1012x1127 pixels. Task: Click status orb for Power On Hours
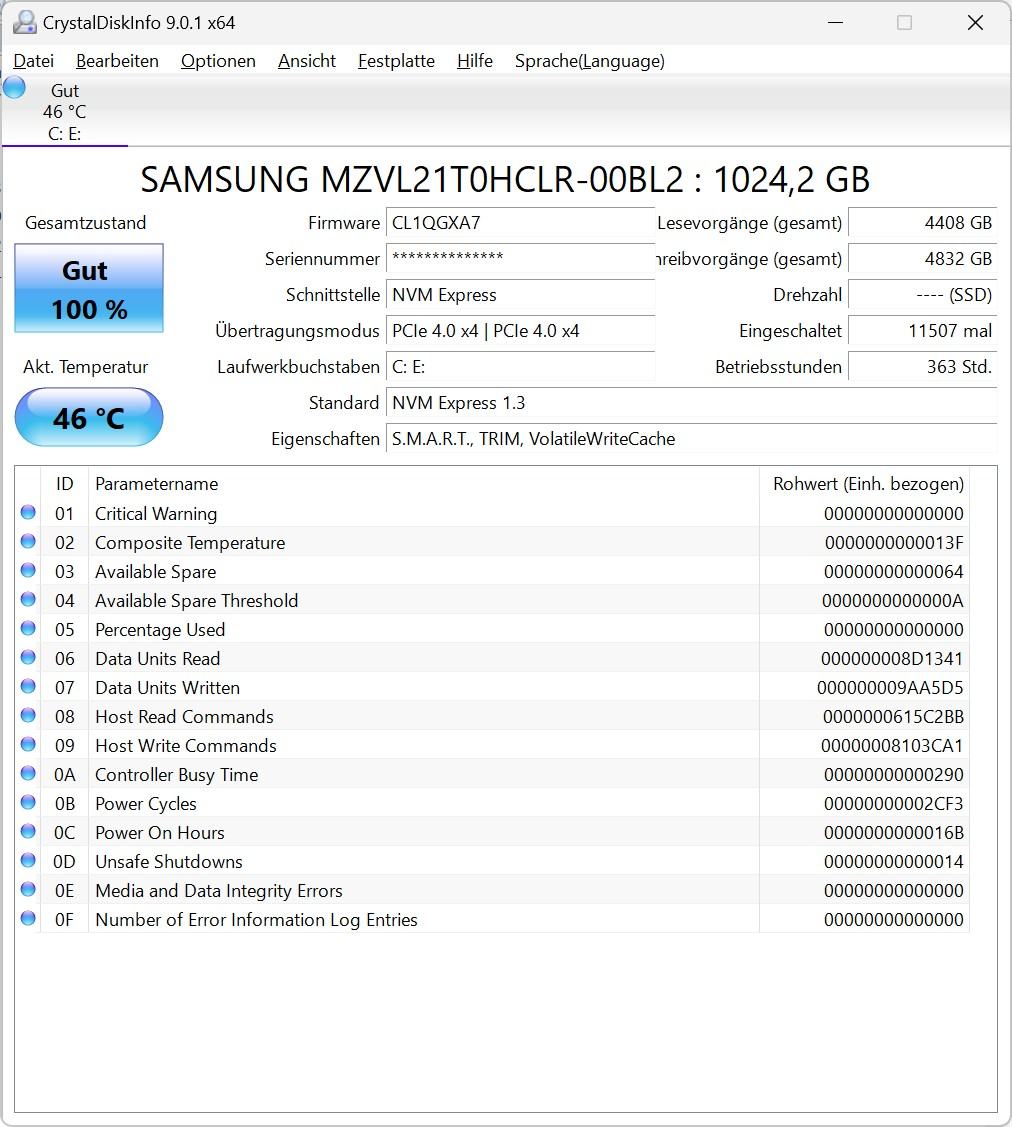click(x=28, y=831)
